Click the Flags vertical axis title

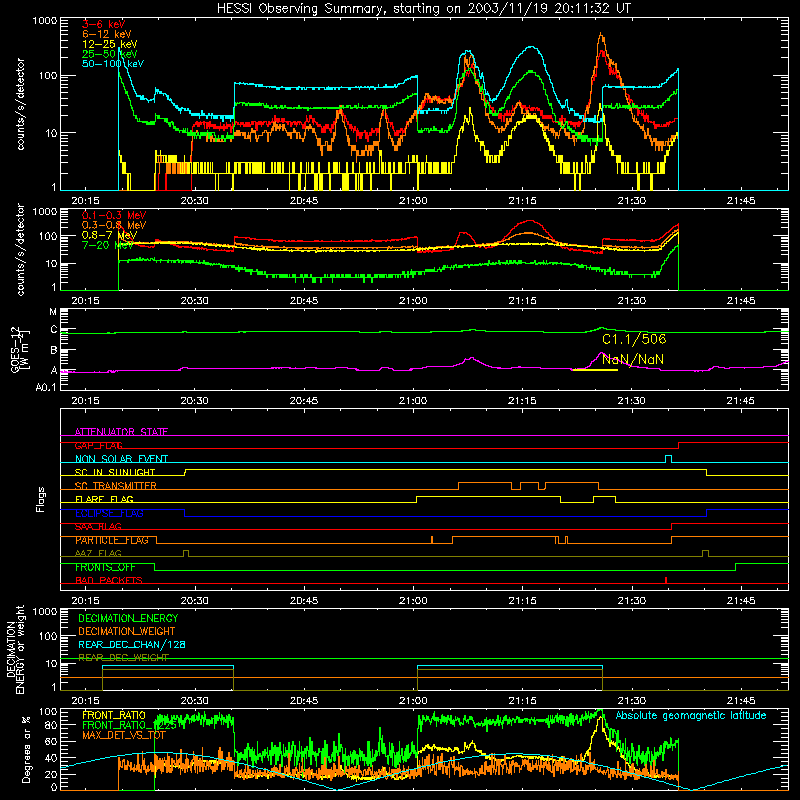point(40,499)
